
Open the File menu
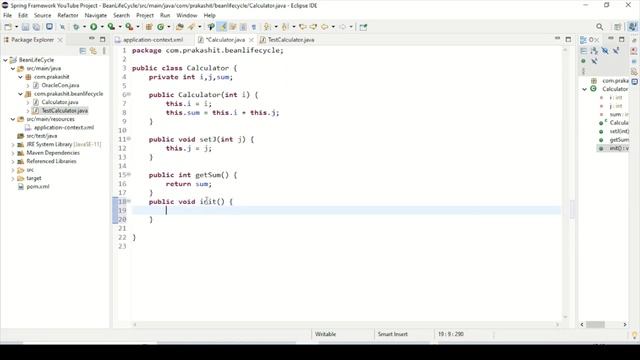(7, 15)
